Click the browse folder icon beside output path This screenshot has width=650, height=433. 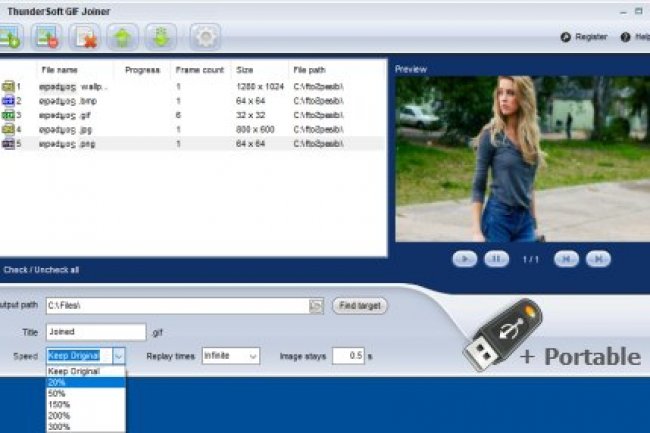click(x=317, y=306)
